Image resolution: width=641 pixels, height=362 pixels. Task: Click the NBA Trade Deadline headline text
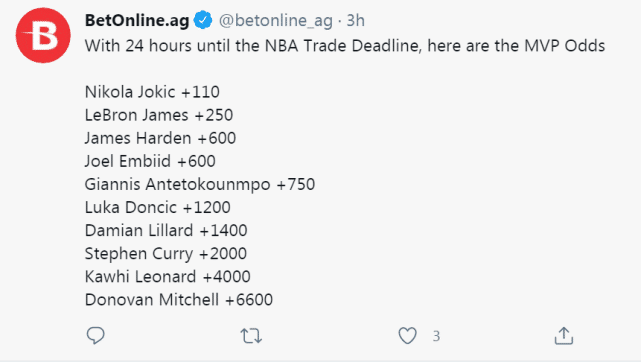[x=343, y=46]
